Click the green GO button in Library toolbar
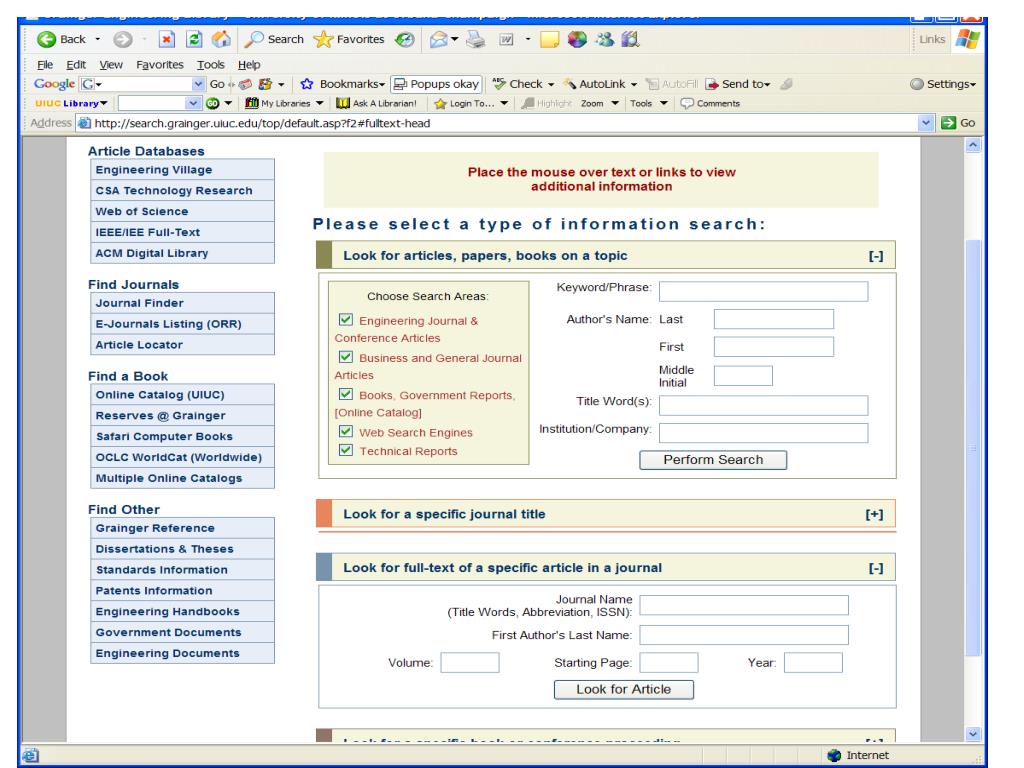 point(212,103)
